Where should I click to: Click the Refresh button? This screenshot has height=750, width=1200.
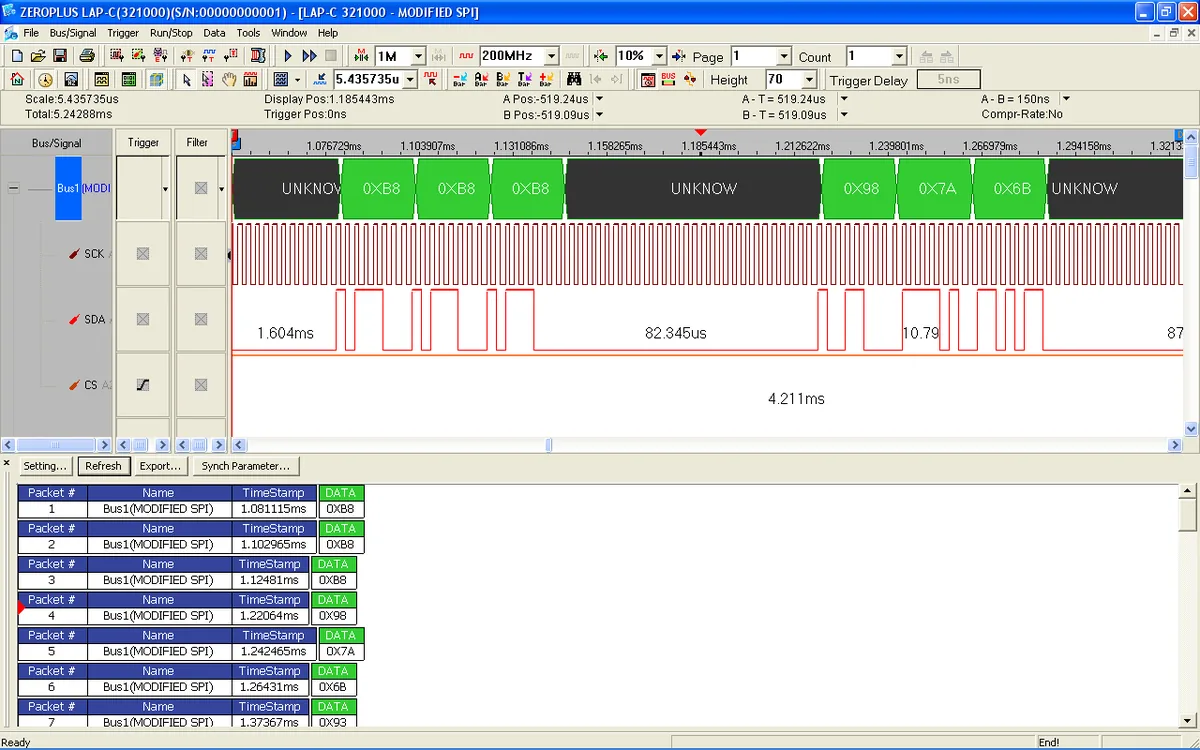click(103, 466)
